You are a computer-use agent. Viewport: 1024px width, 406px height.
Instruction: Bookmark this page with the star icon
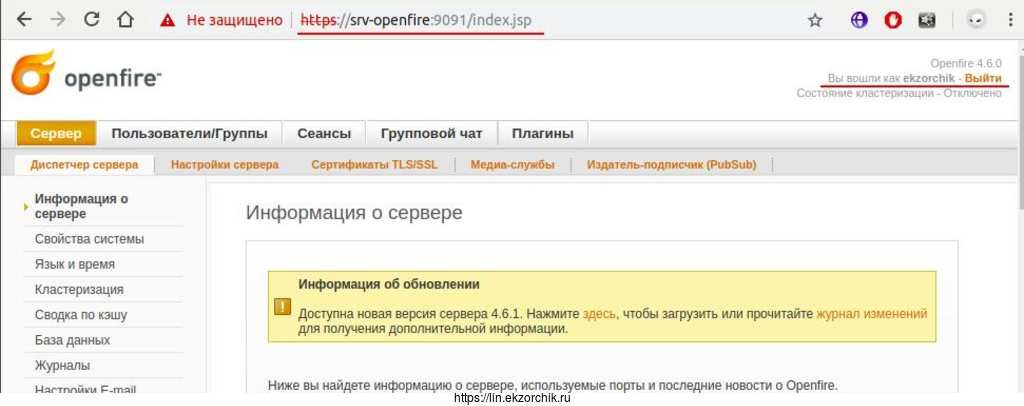click(815, 19)
